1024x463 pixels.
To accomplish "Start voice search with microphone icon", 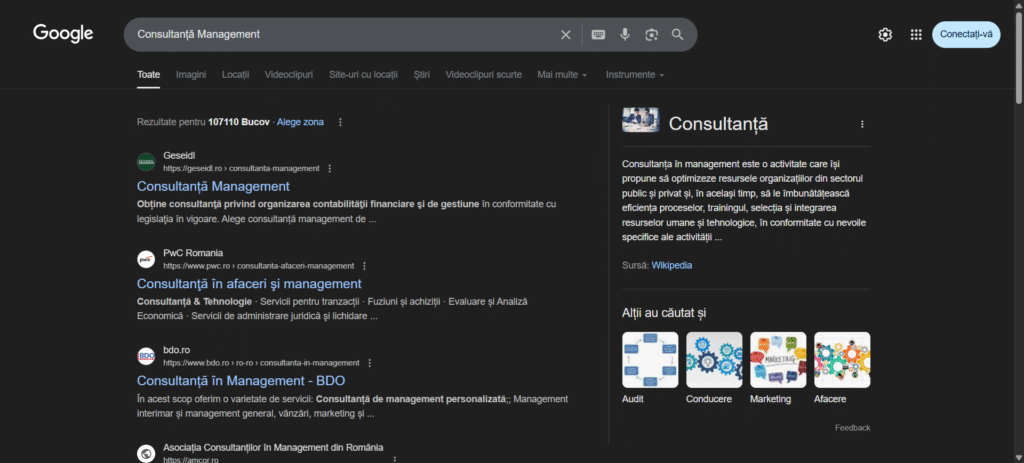I will pyautogui.click(x=625, y=35).
